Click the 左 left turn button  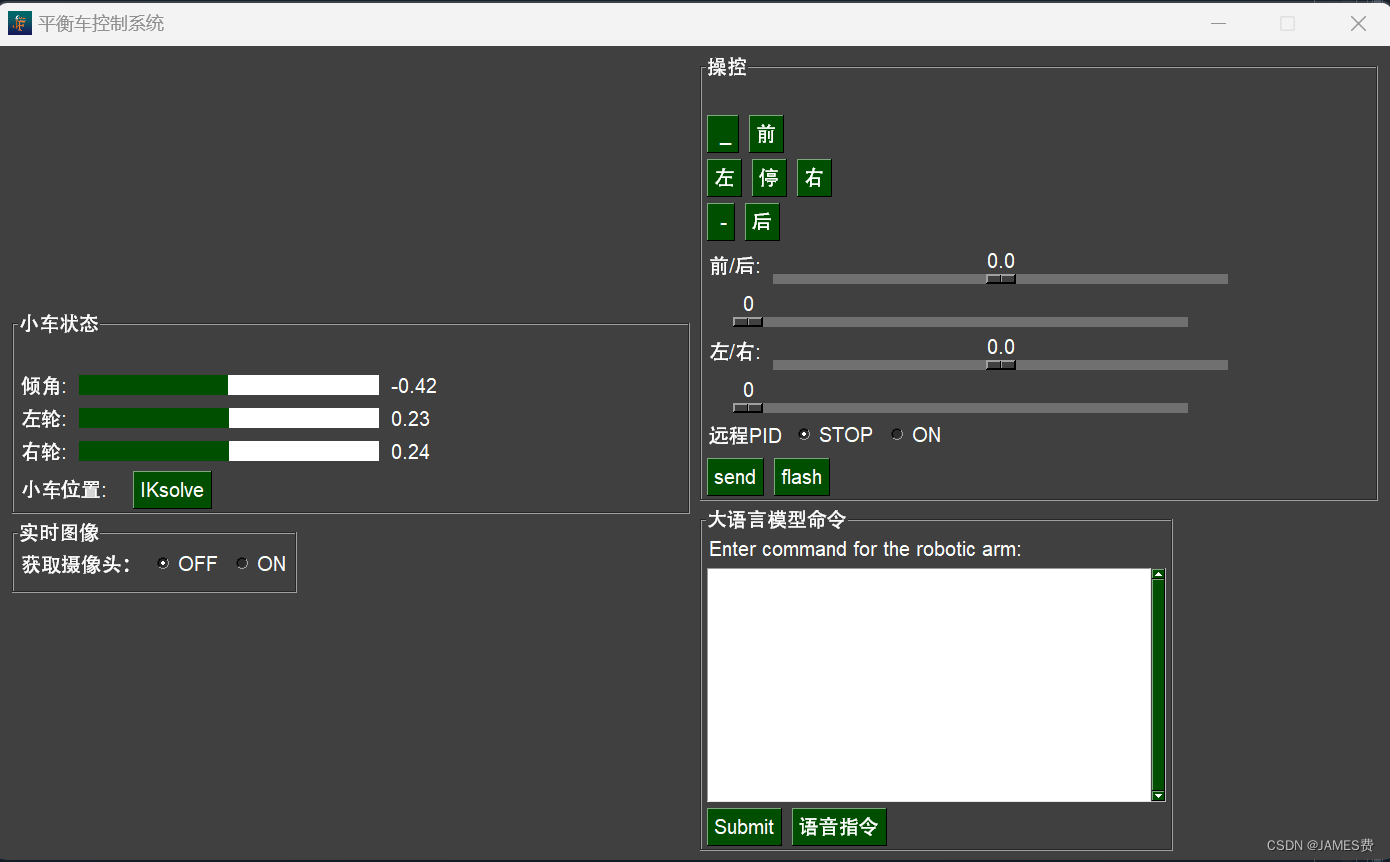(725, 178)
